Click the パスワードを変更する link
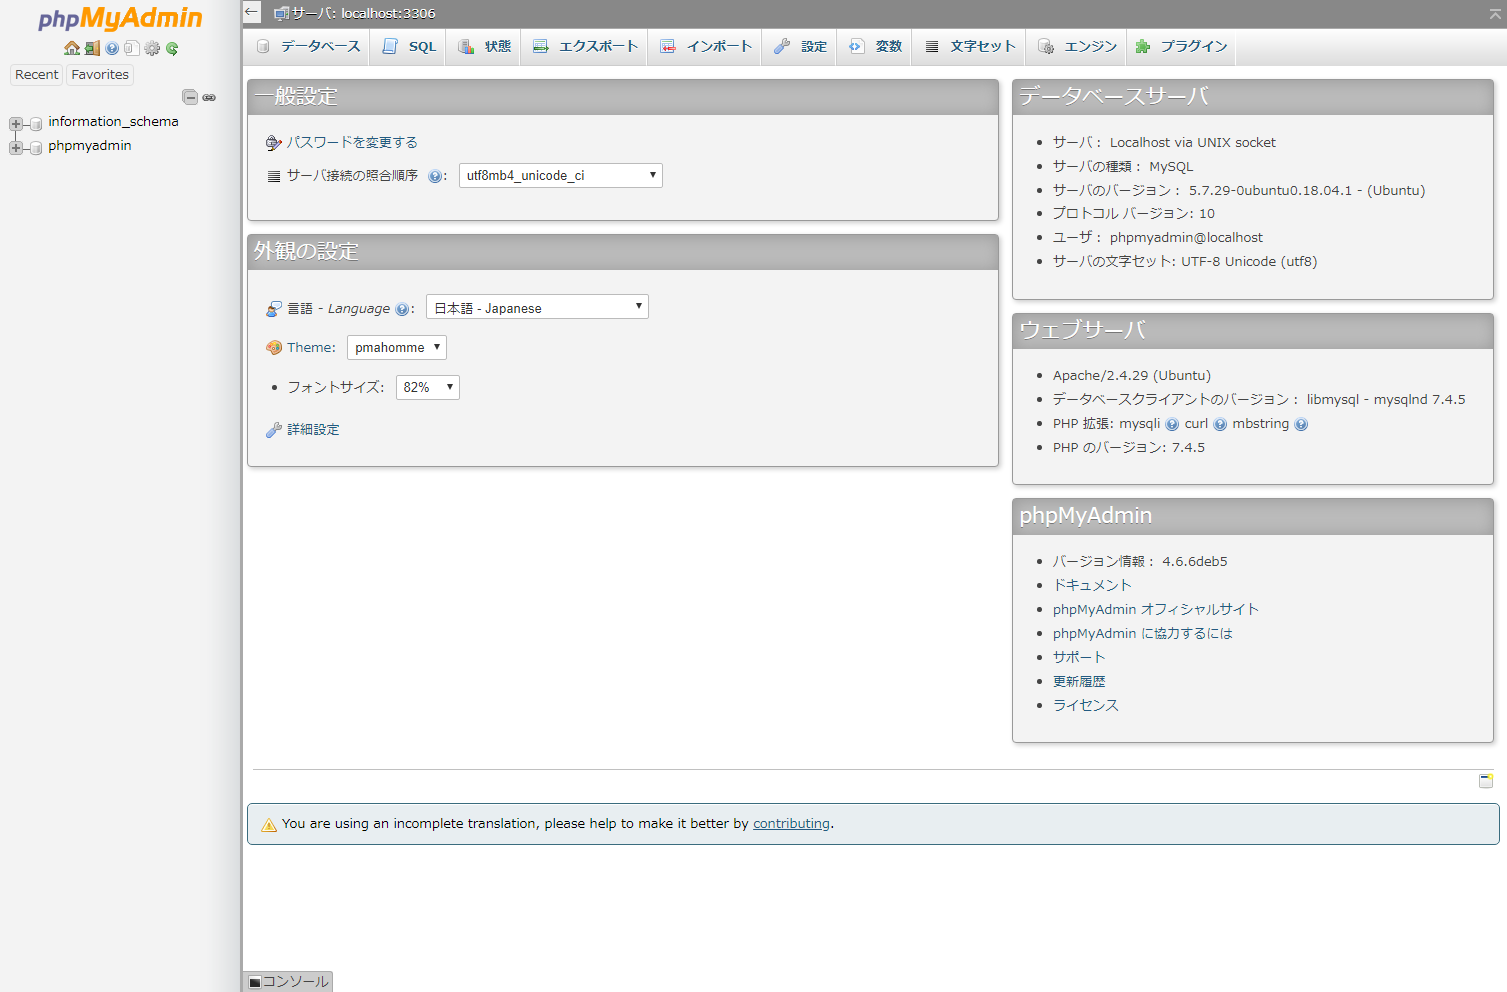This screenshot has width=1507, height=992. tap(352, 142)
